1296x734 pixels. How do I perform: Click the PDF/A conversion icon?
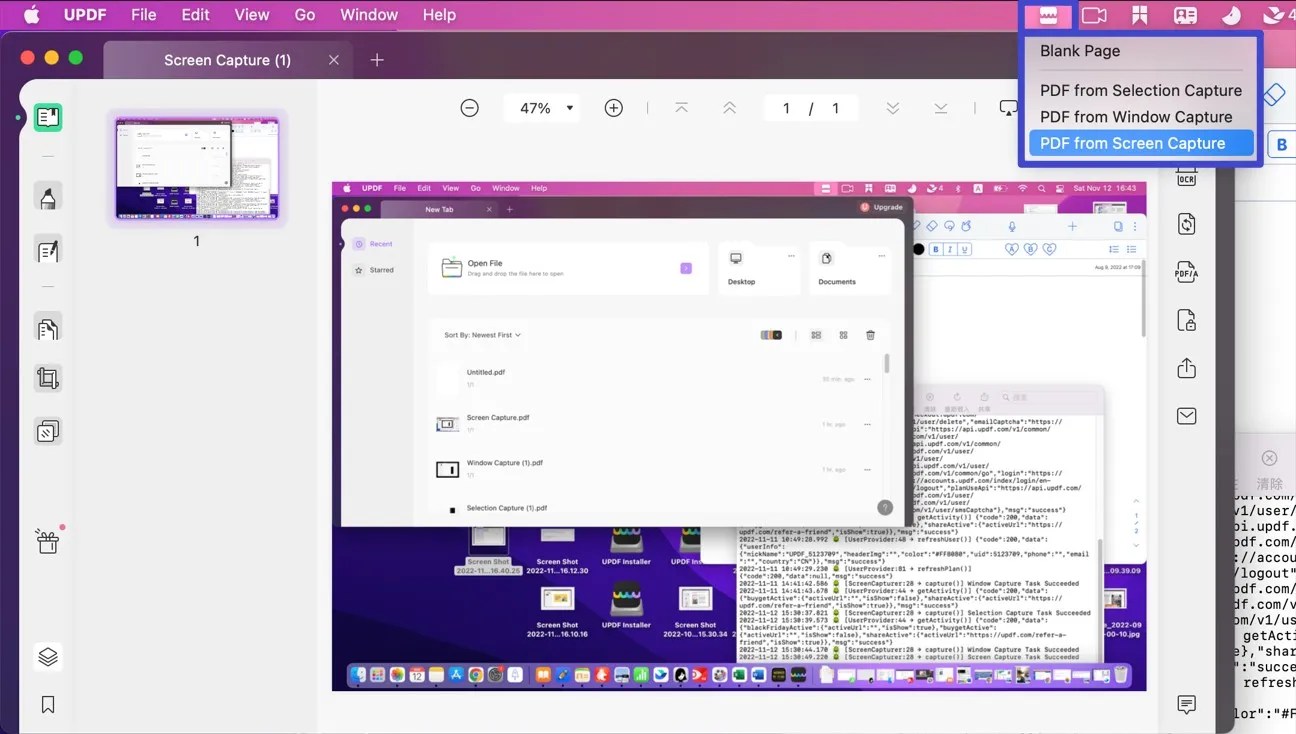(x=1186, y=272)
